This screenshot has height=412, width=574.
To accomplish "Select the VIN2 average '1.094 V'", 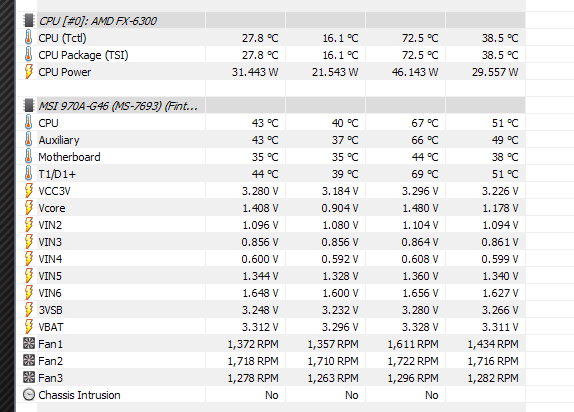I will click(x=500, y=225).
